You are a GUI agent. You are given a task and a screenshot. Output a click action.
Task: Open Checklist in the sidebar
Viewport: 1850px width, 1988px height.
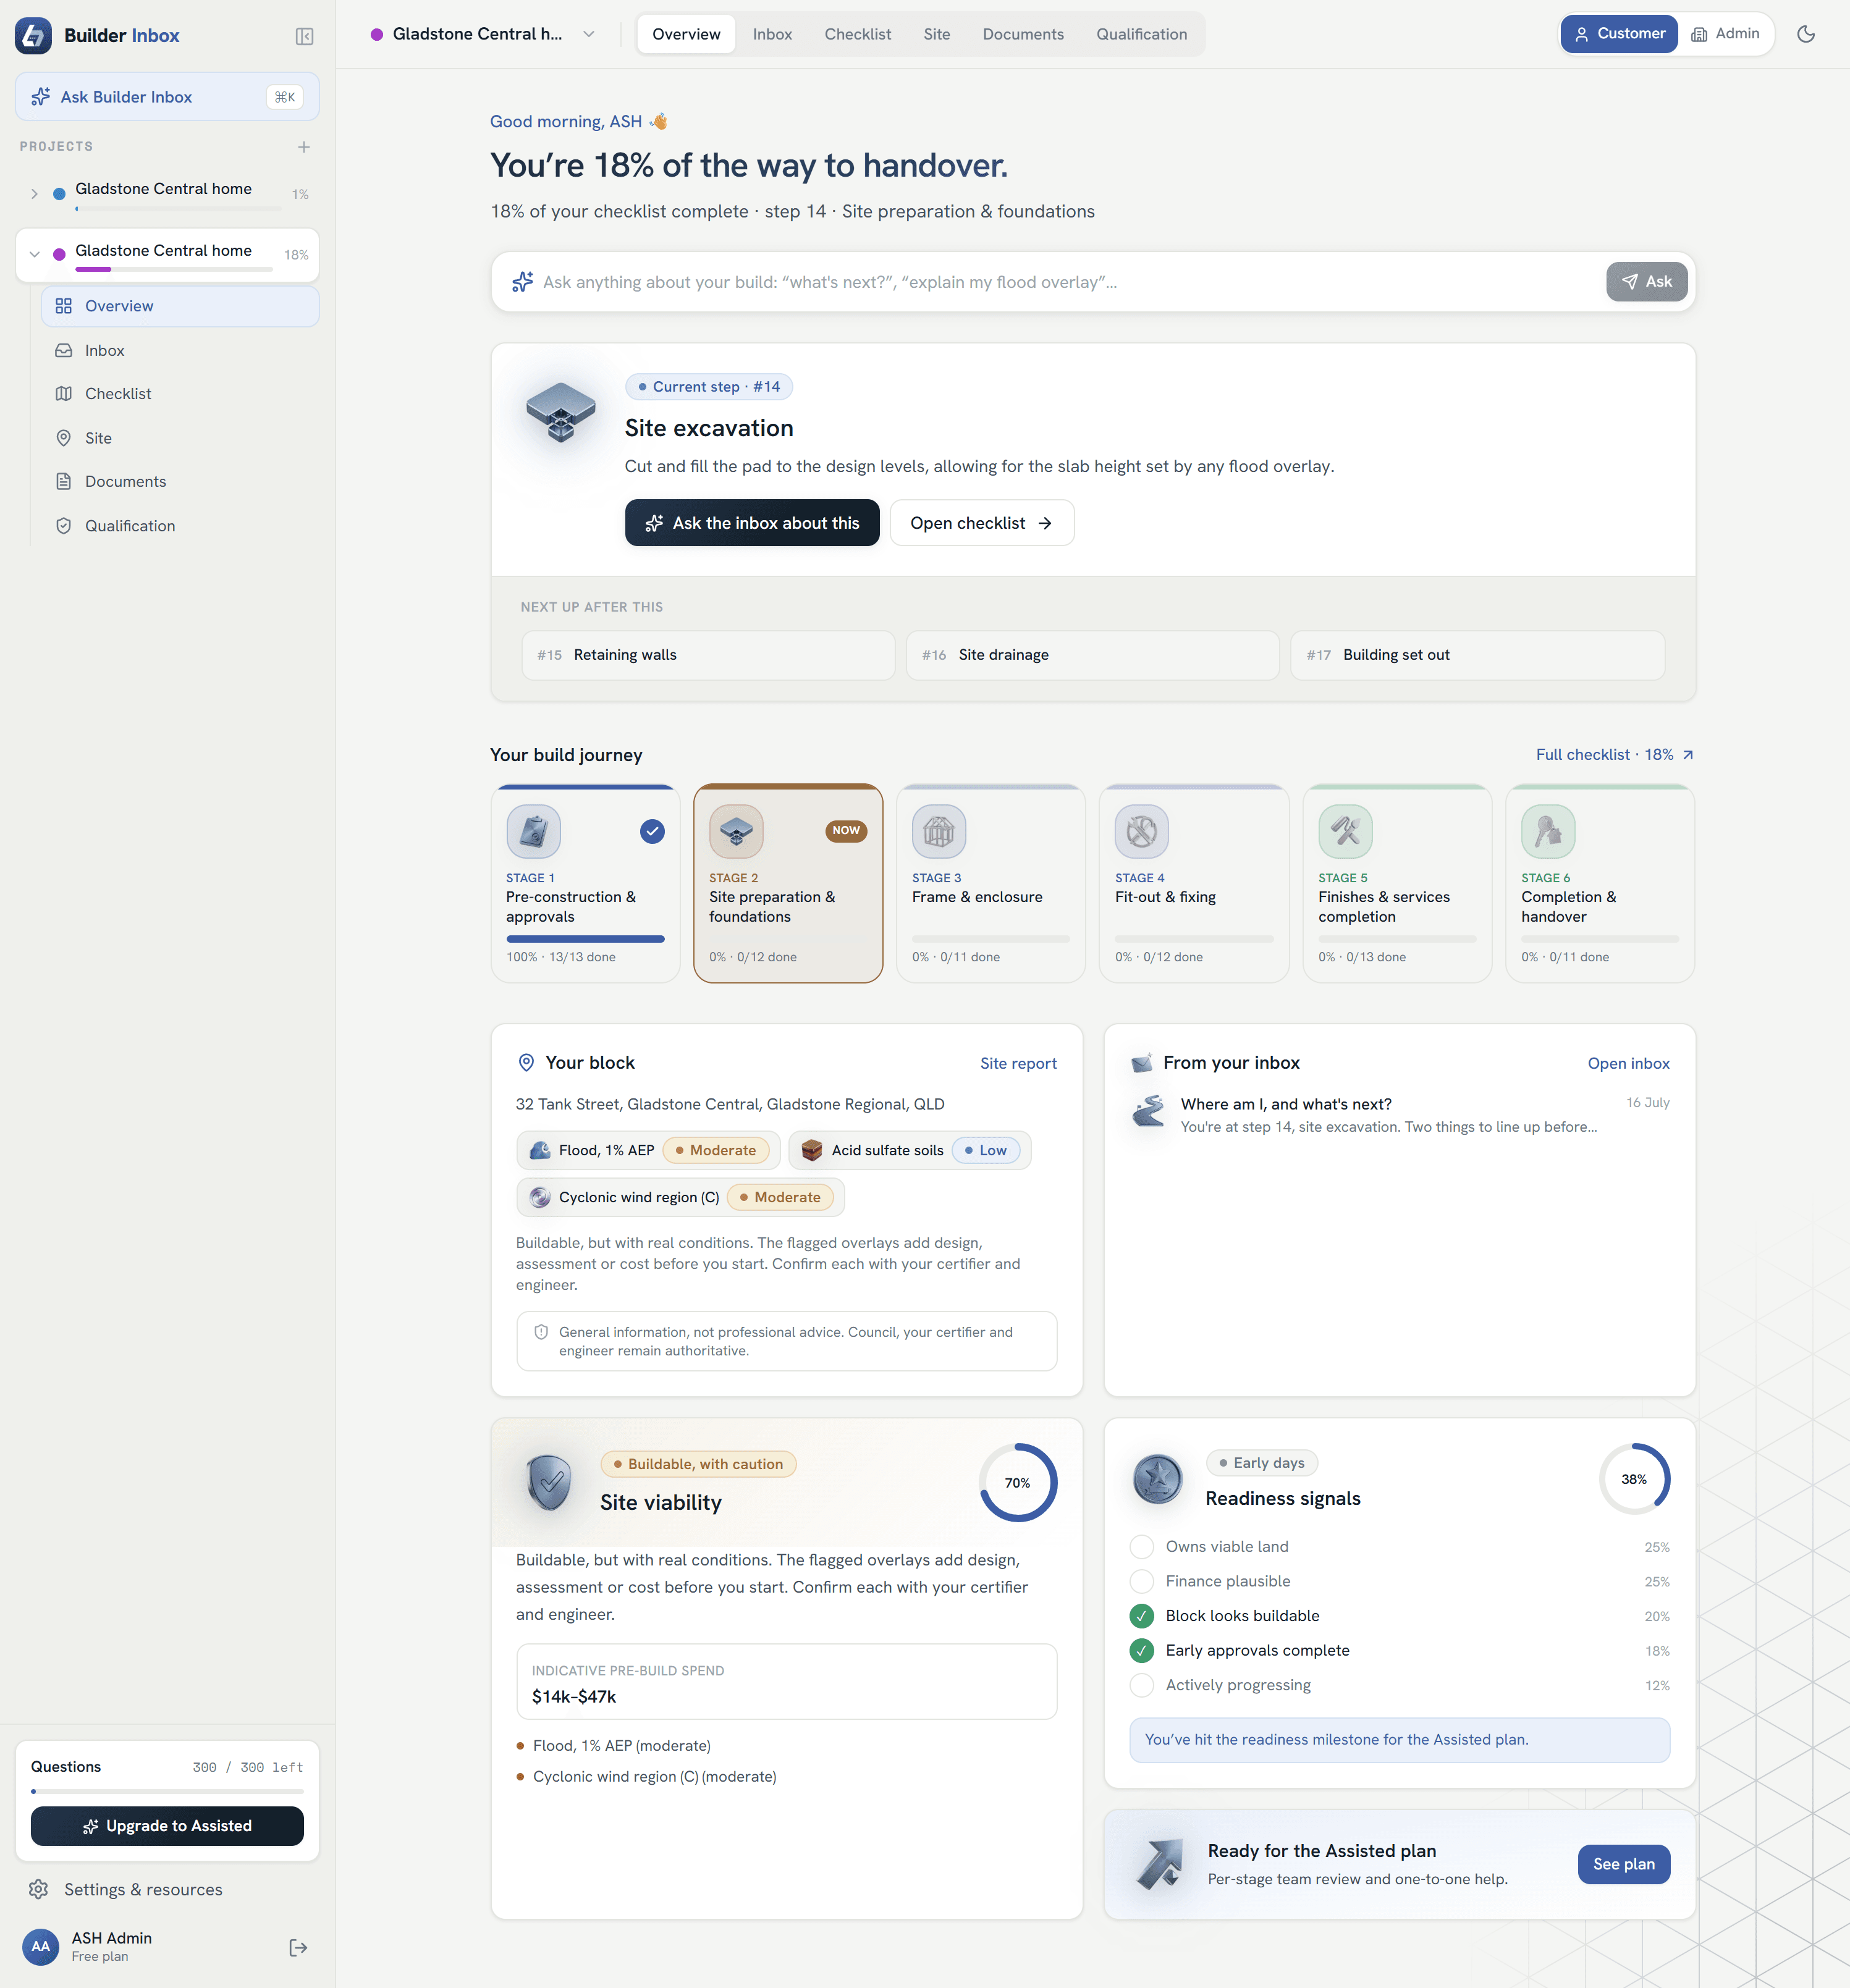tap(180, 394)
